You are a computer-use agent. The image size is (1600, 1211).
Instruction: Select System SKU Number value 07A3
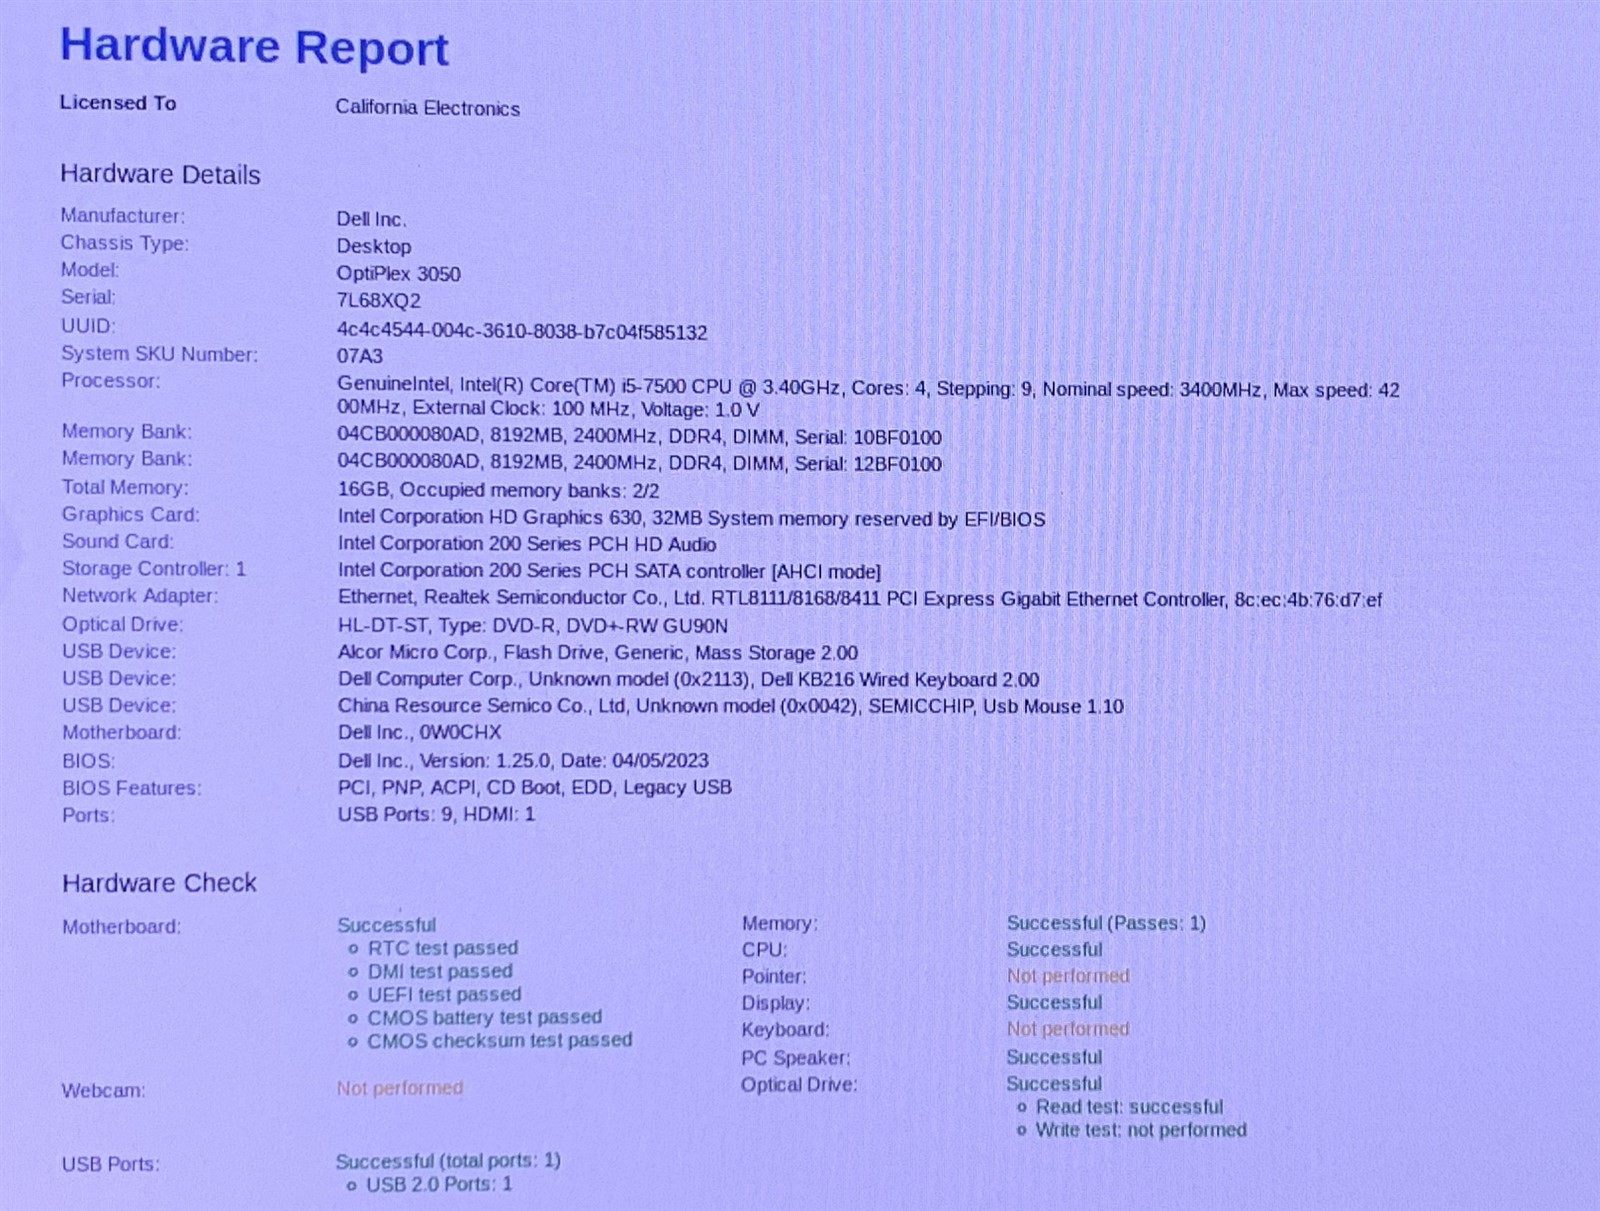point(359,355)
